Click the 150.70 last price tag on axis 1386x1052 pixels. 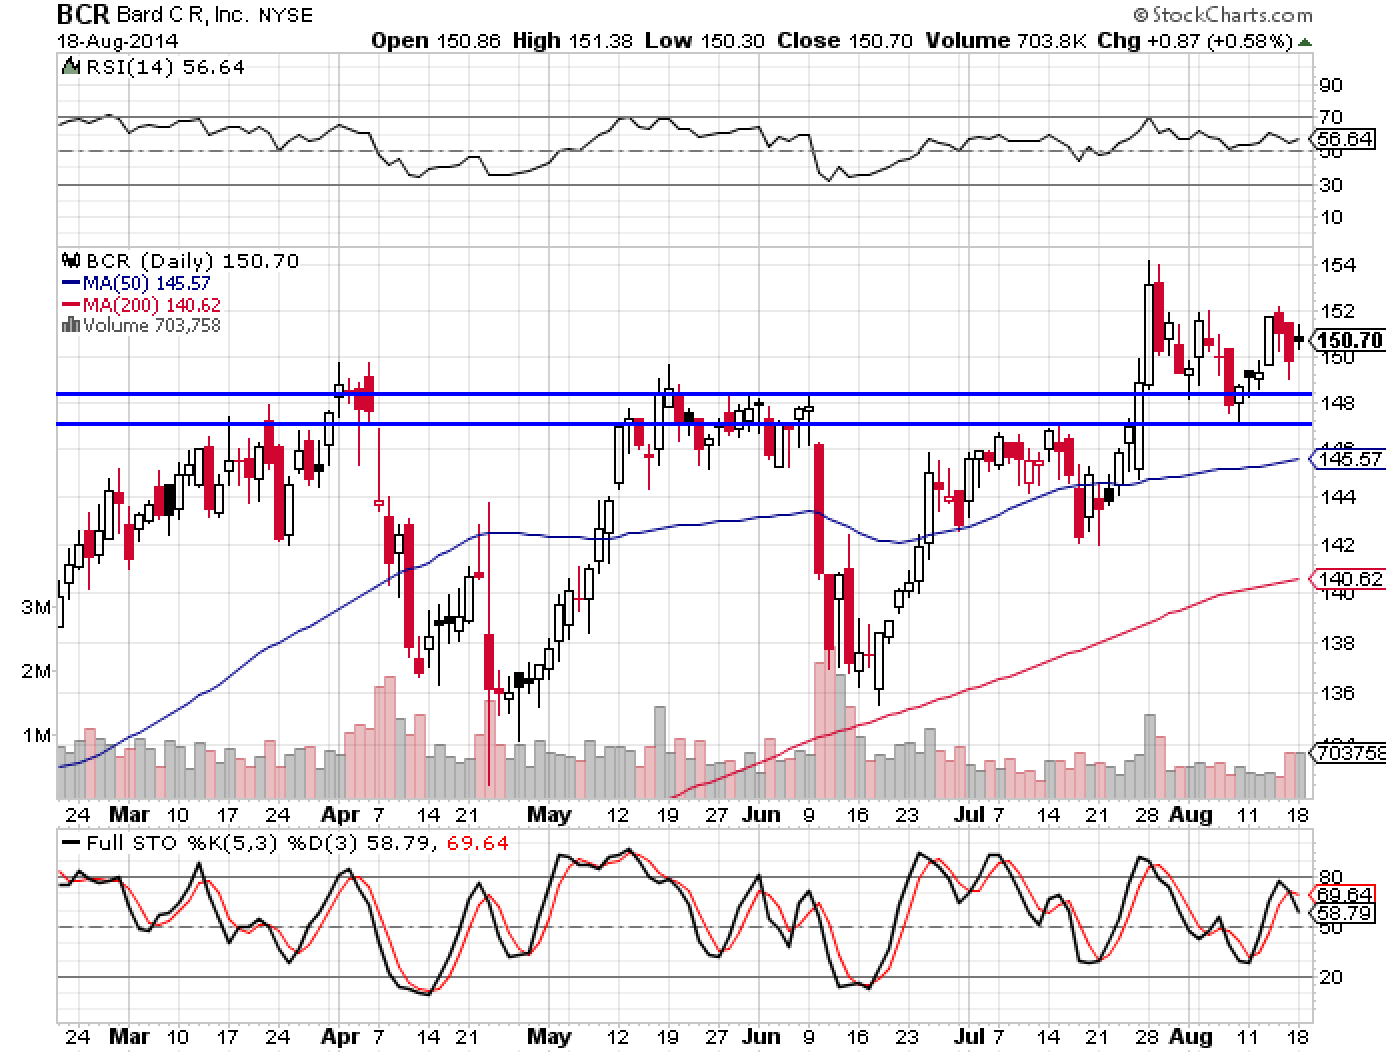[1350, 341]
